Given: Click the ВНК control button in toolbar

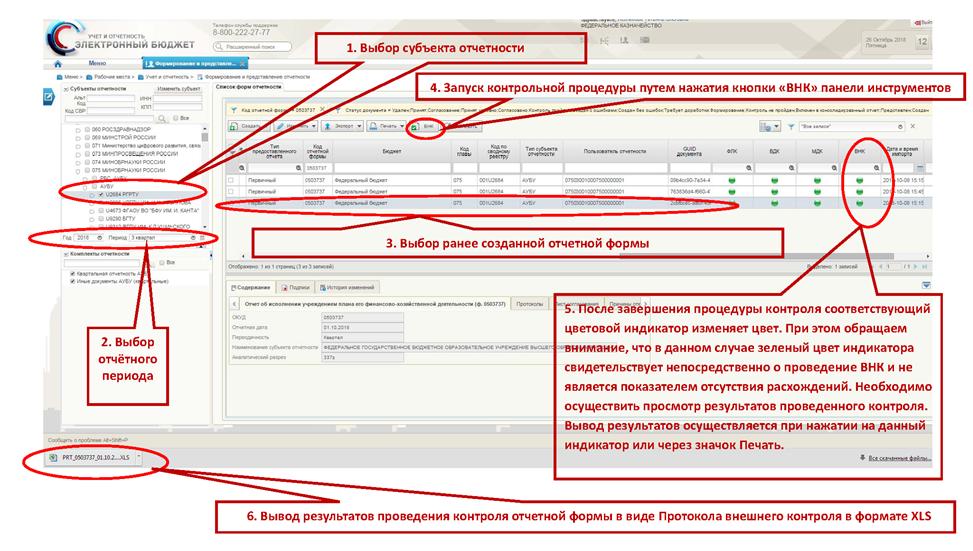Looking at the screenshot, I should tap(426, 127).
